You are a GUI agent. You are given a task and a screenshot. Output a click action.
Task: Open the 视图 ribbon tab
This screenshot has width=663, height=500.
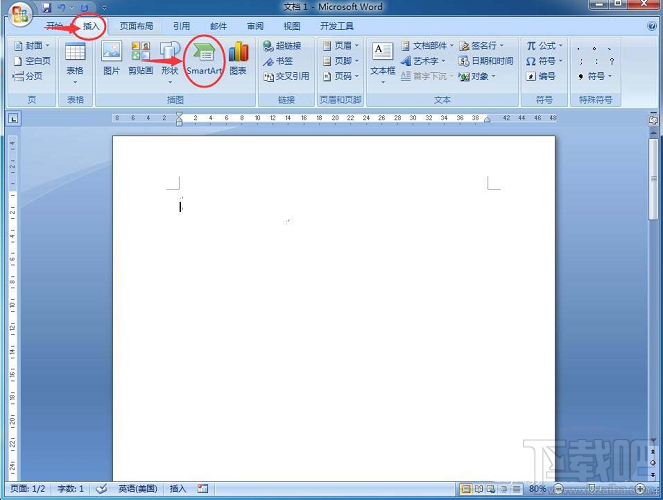coord(292,26)
